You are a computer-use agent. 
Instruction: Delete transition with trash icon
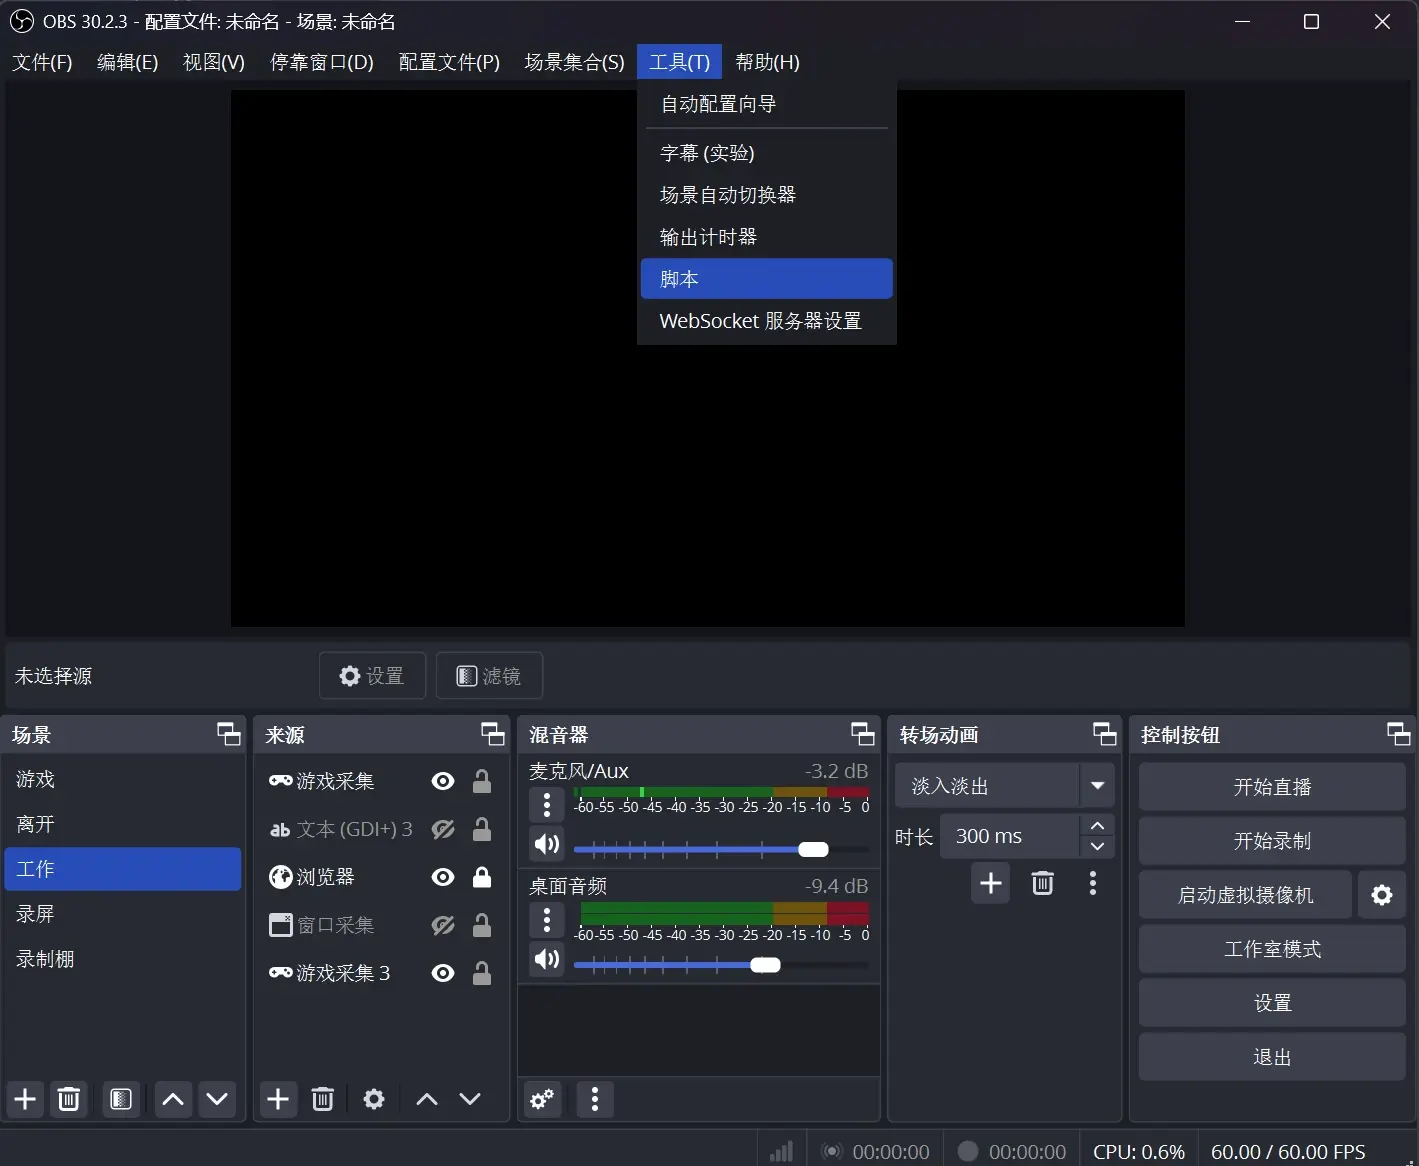(x=1043, y=883)
